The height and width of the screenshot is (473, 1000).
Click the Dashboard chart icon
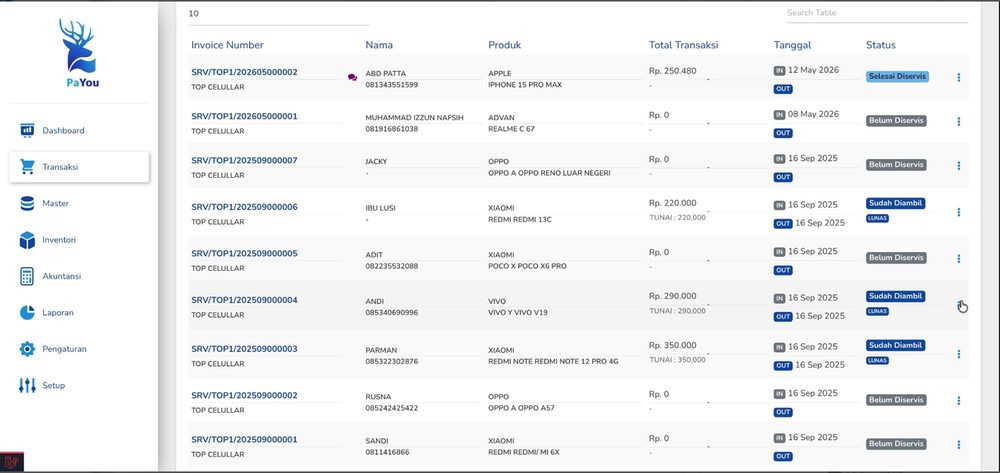27,131
